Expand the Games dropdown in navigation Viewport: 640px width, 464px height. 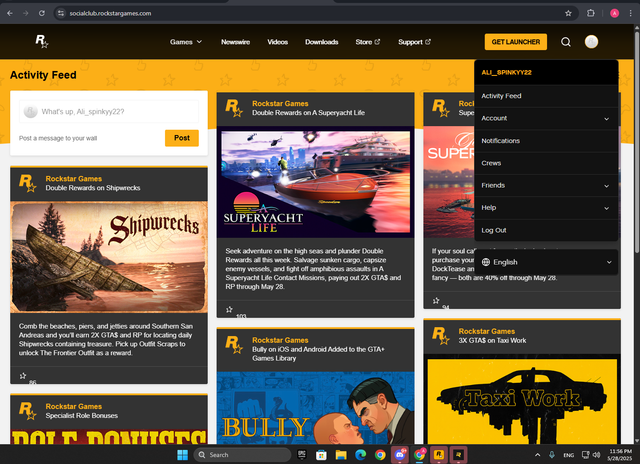[x=186, y=42]
